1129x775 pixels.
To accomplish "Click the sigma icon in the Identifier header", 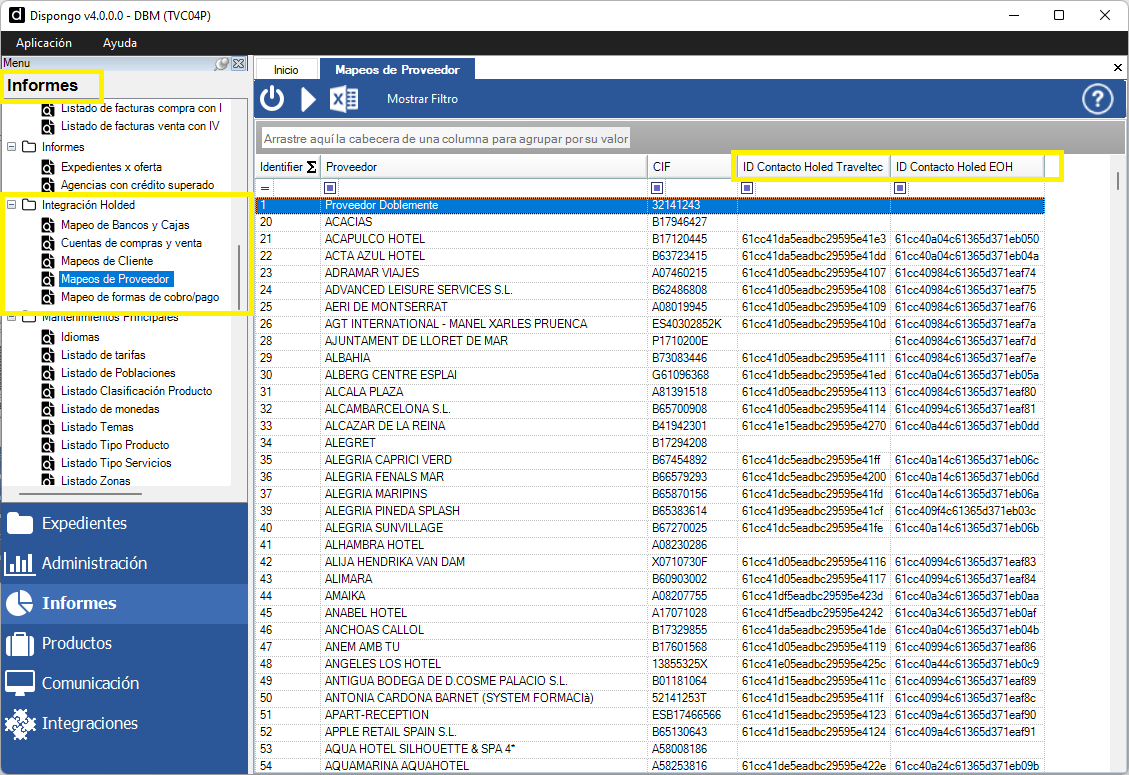I will (x=310, y=167).
